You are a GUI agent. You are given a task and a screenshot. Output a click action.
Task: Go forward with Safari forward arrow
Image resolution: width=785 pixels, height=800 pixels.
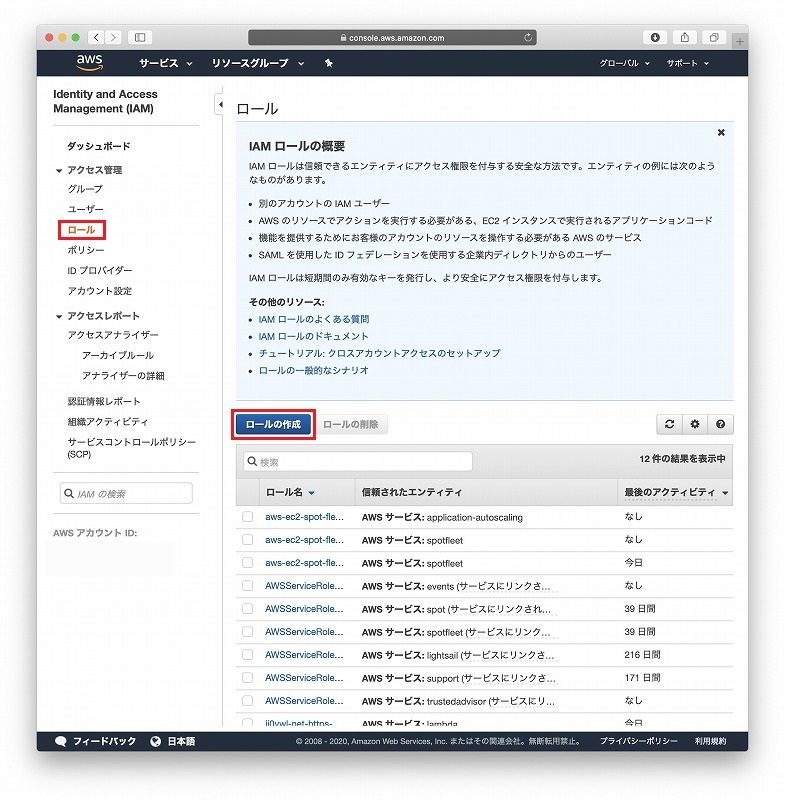tap(113, 37)
